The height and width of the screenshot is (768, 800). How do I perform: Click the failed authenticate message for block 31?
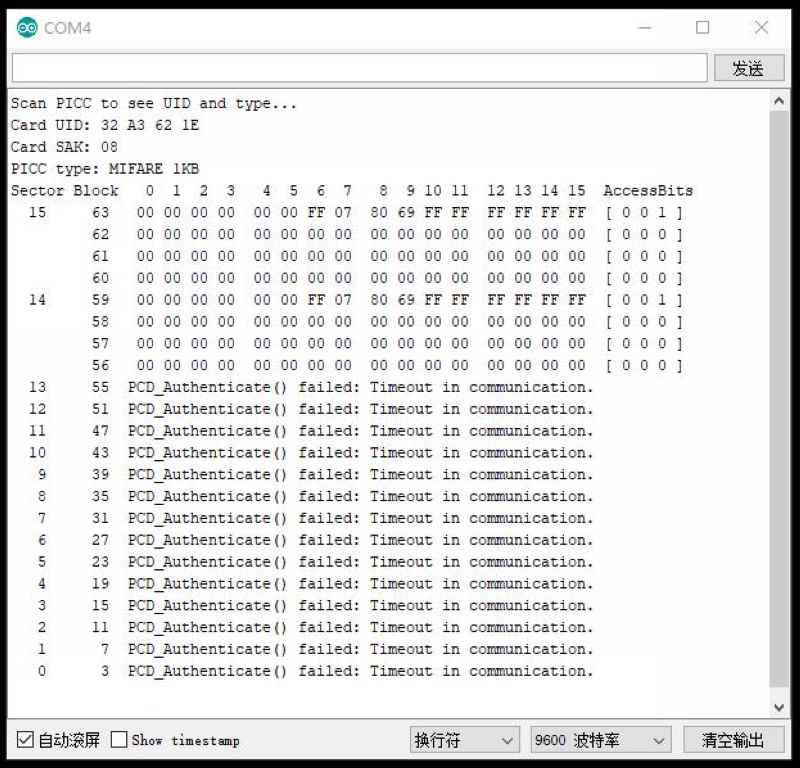pyautogui.click(x=361, y=518)
